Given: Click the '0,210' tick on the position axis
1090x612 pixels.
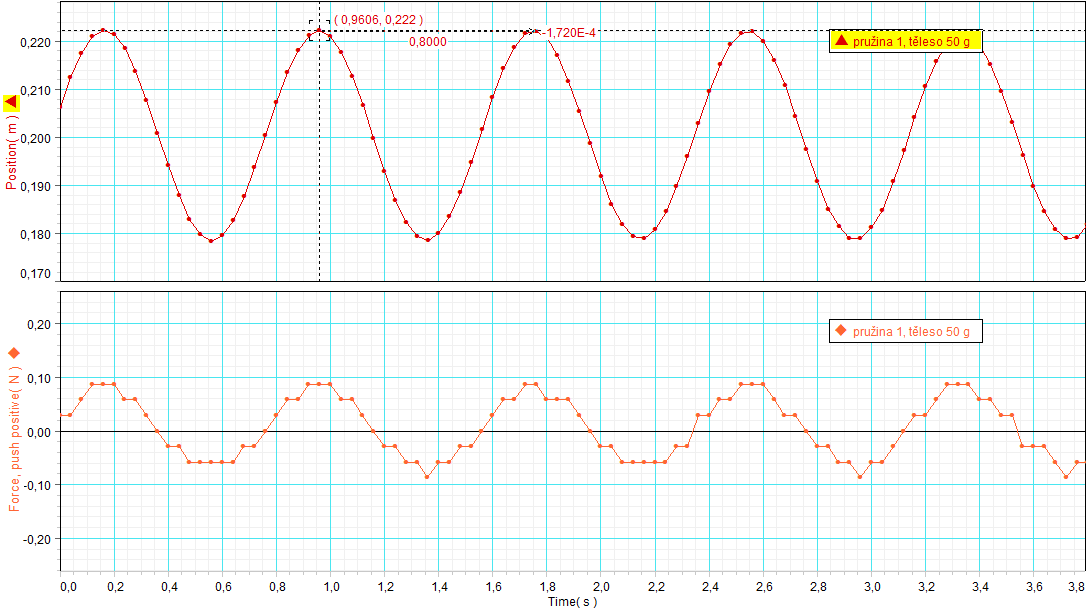Looking at the screenshot, I should point(35,90).
